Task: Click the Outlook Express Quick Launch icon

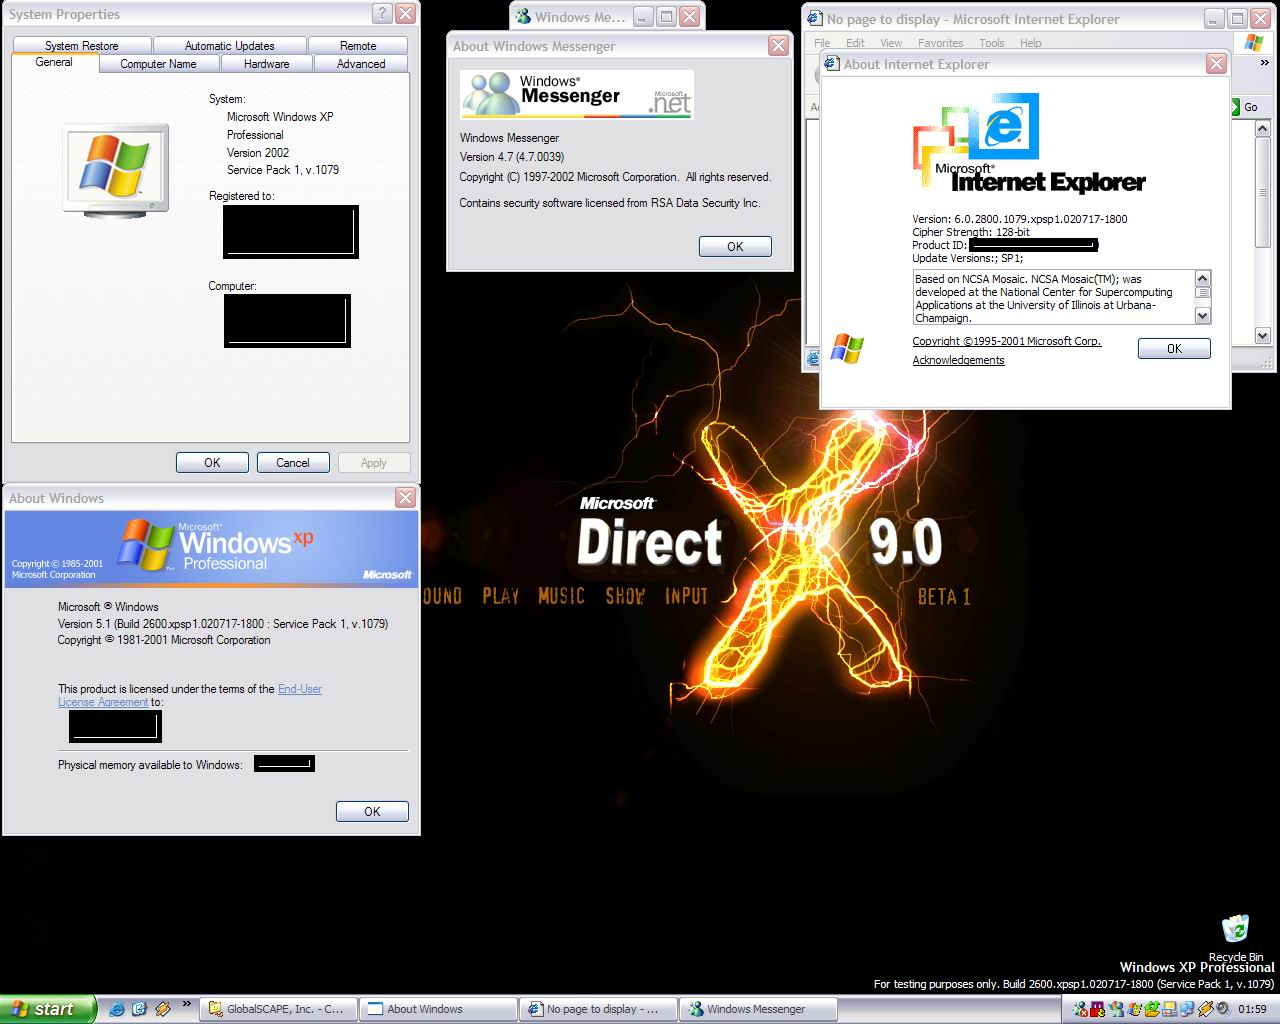Action: (x=139, y=1009)
